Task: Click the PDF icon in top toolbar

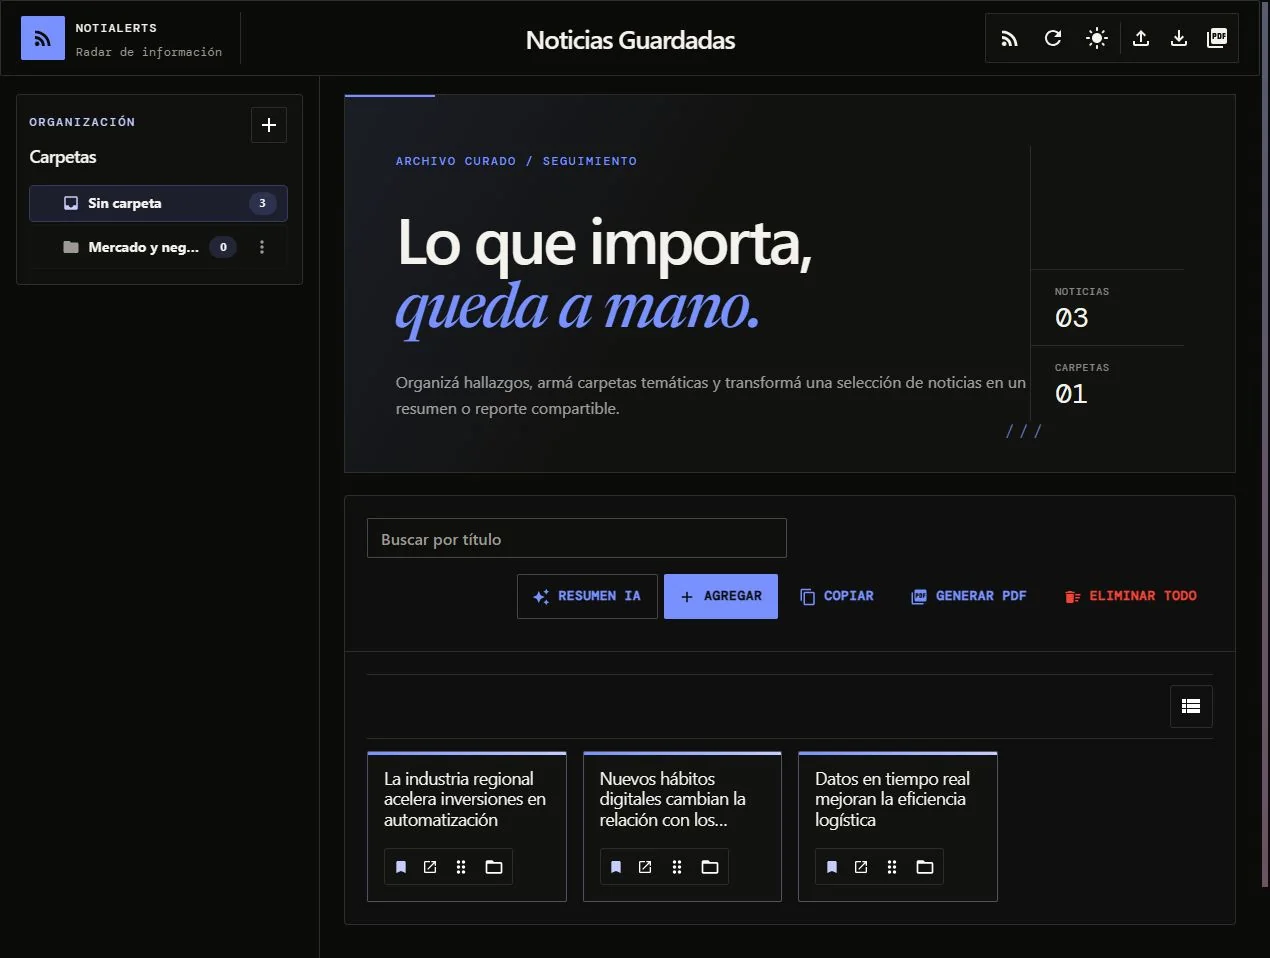Action: [1217, 38]
